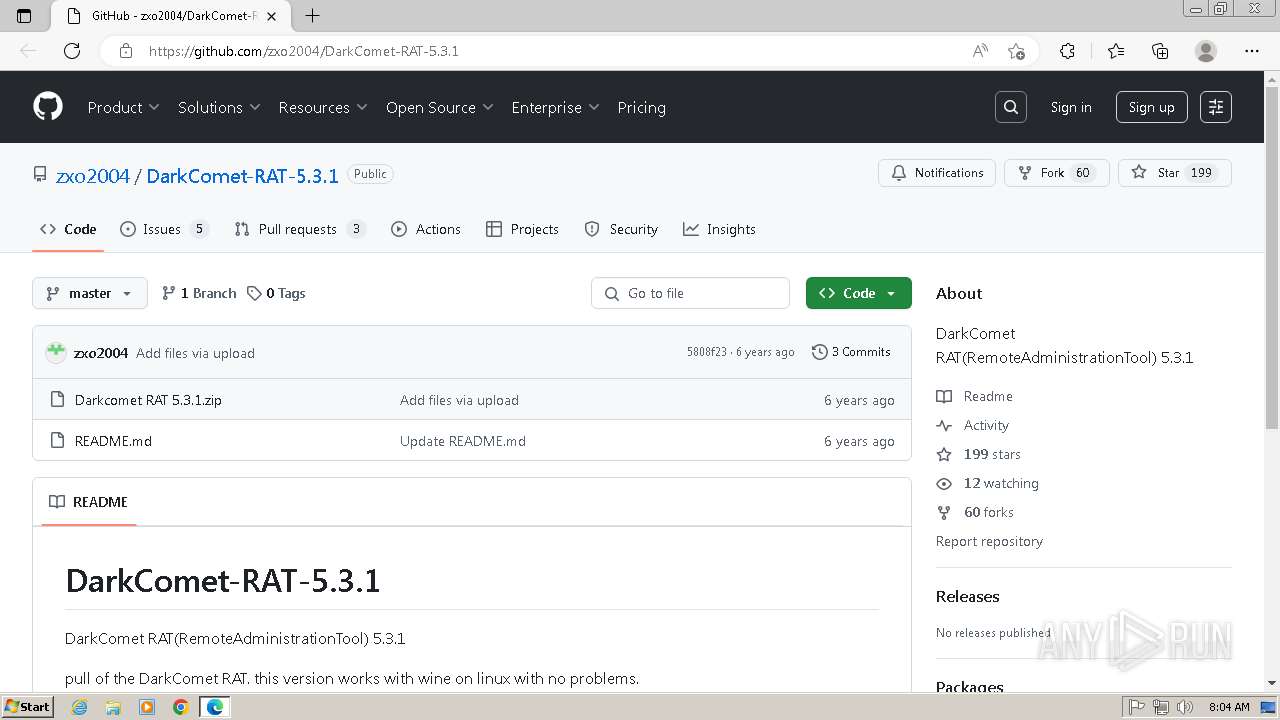Viewport: 1280px width, 720px height.
Task: Open File Explorer from taskbar
Action: coord(113,707)
